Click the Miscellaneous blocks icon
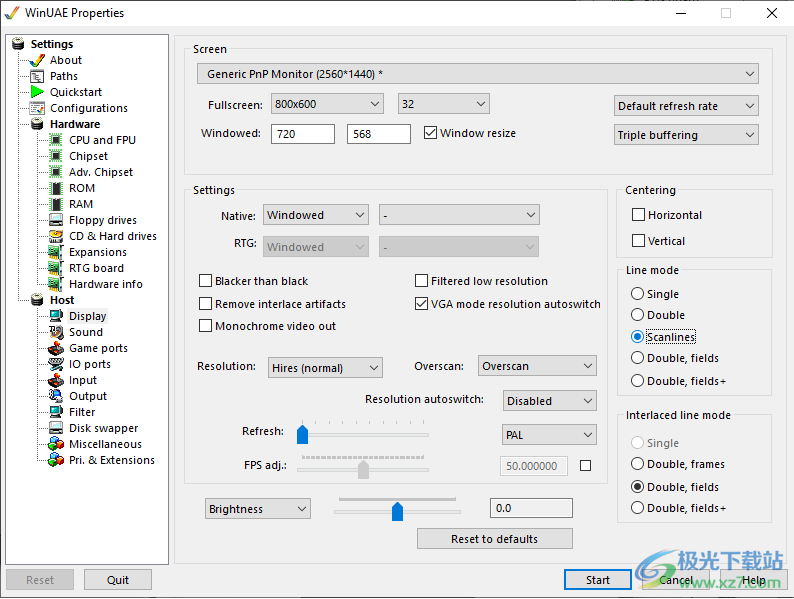Image resolution: width=794 pixels, height=599 pixels. (56, 444)
